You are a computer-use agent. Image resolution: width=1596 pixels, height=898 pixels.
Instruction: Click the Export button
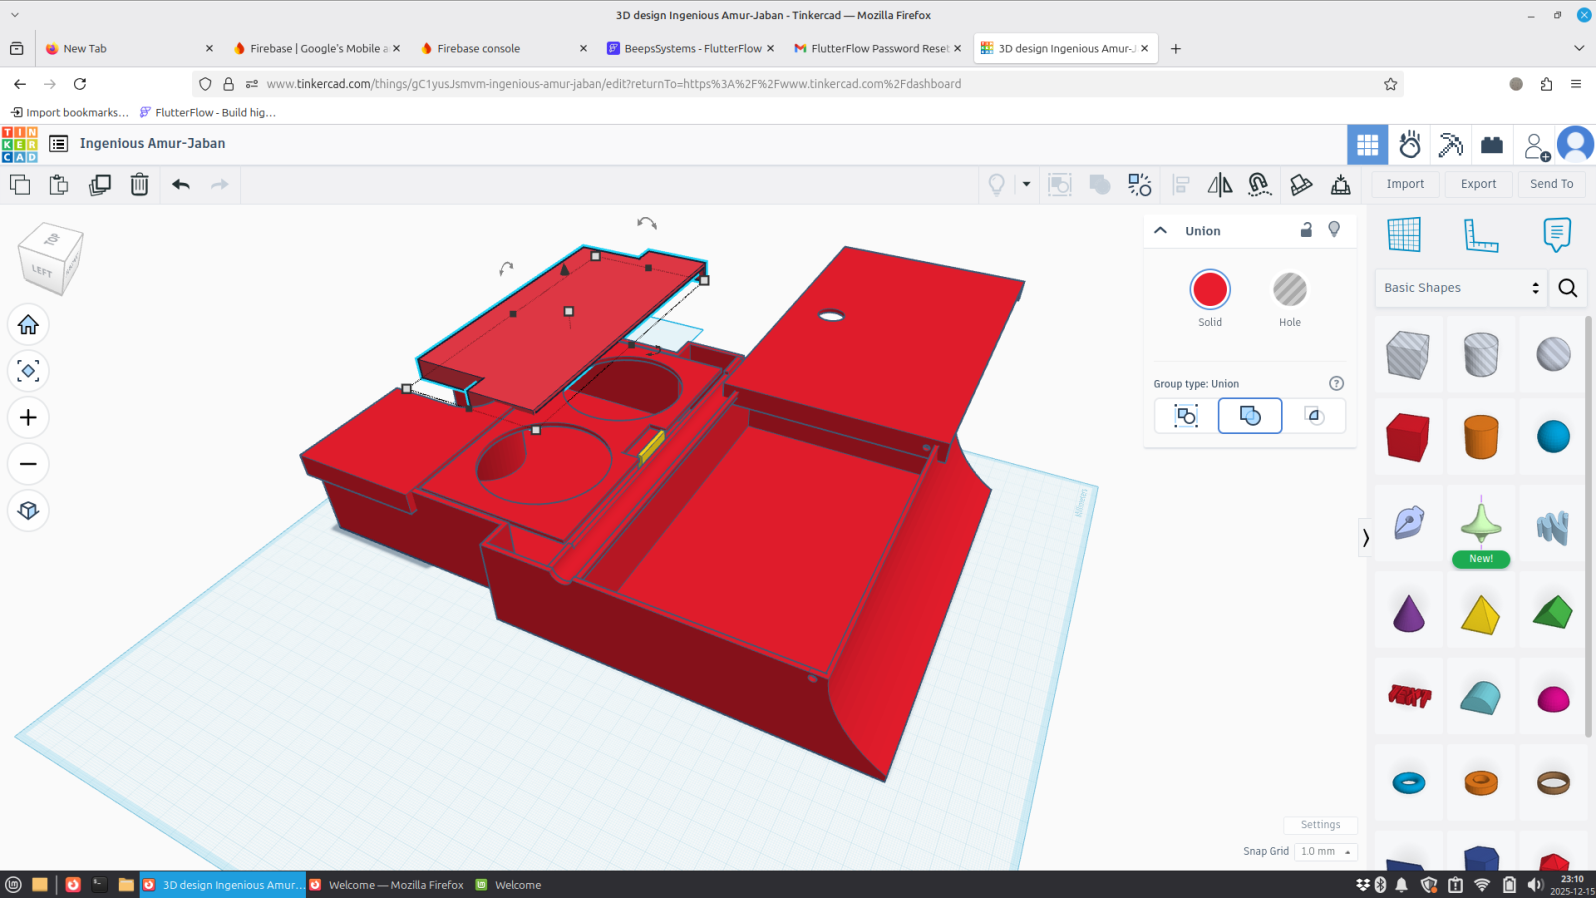[1478, 184]
